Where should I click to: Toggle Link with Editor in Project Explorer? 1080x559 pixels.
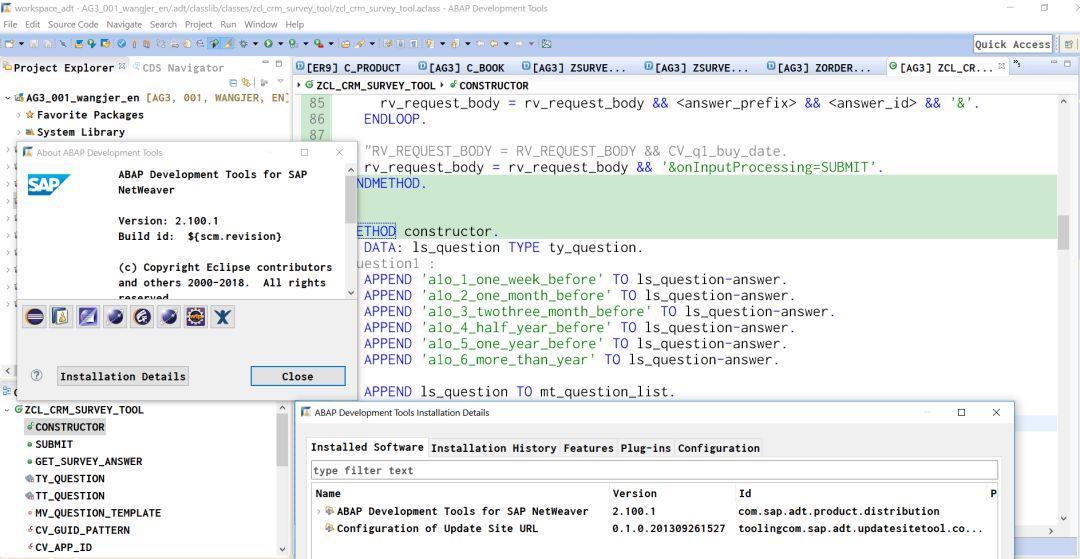click(x=246, y=83)
